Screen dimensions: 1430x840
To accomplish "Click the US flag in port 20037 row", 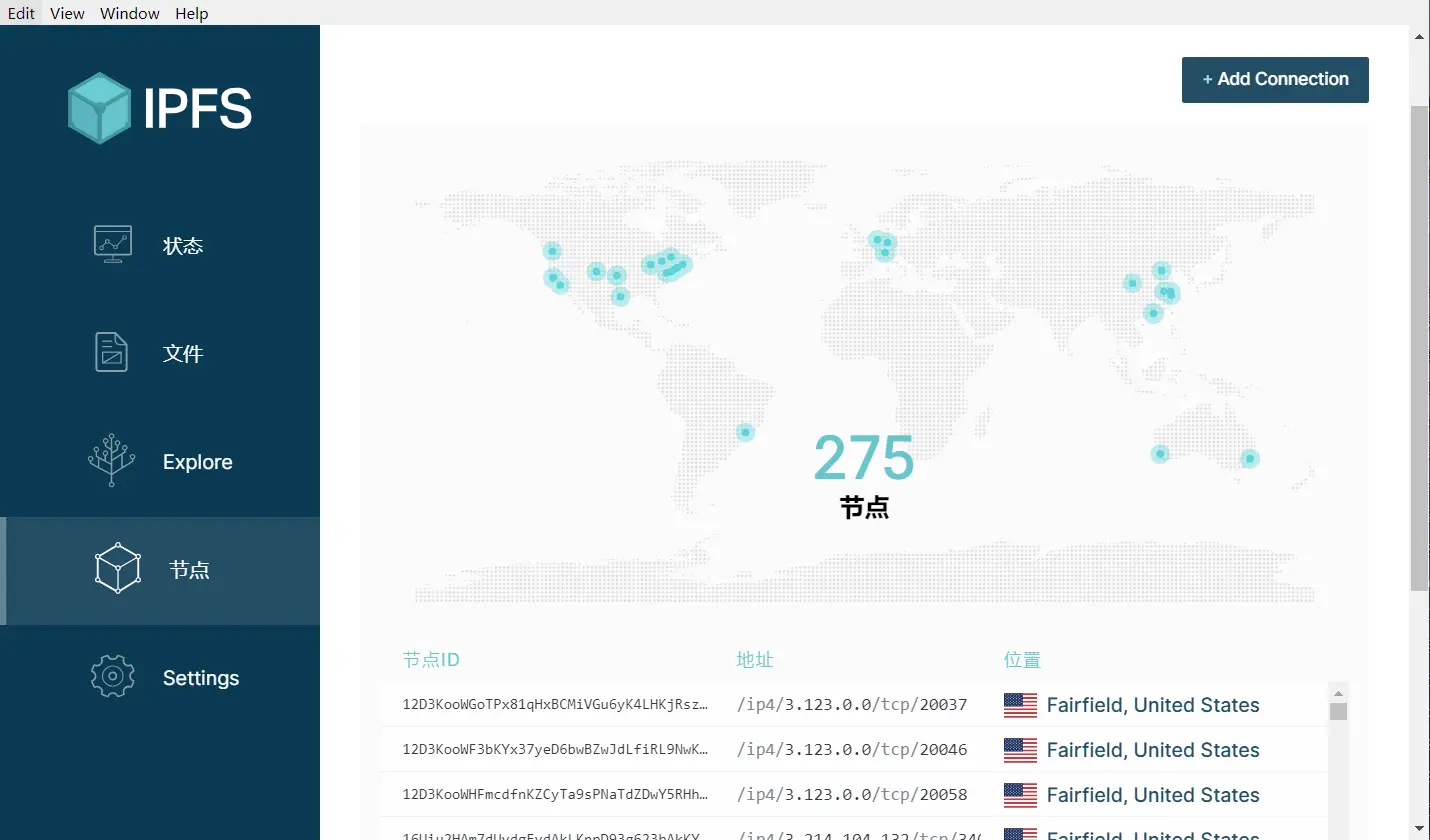I will pos(1020,705).
